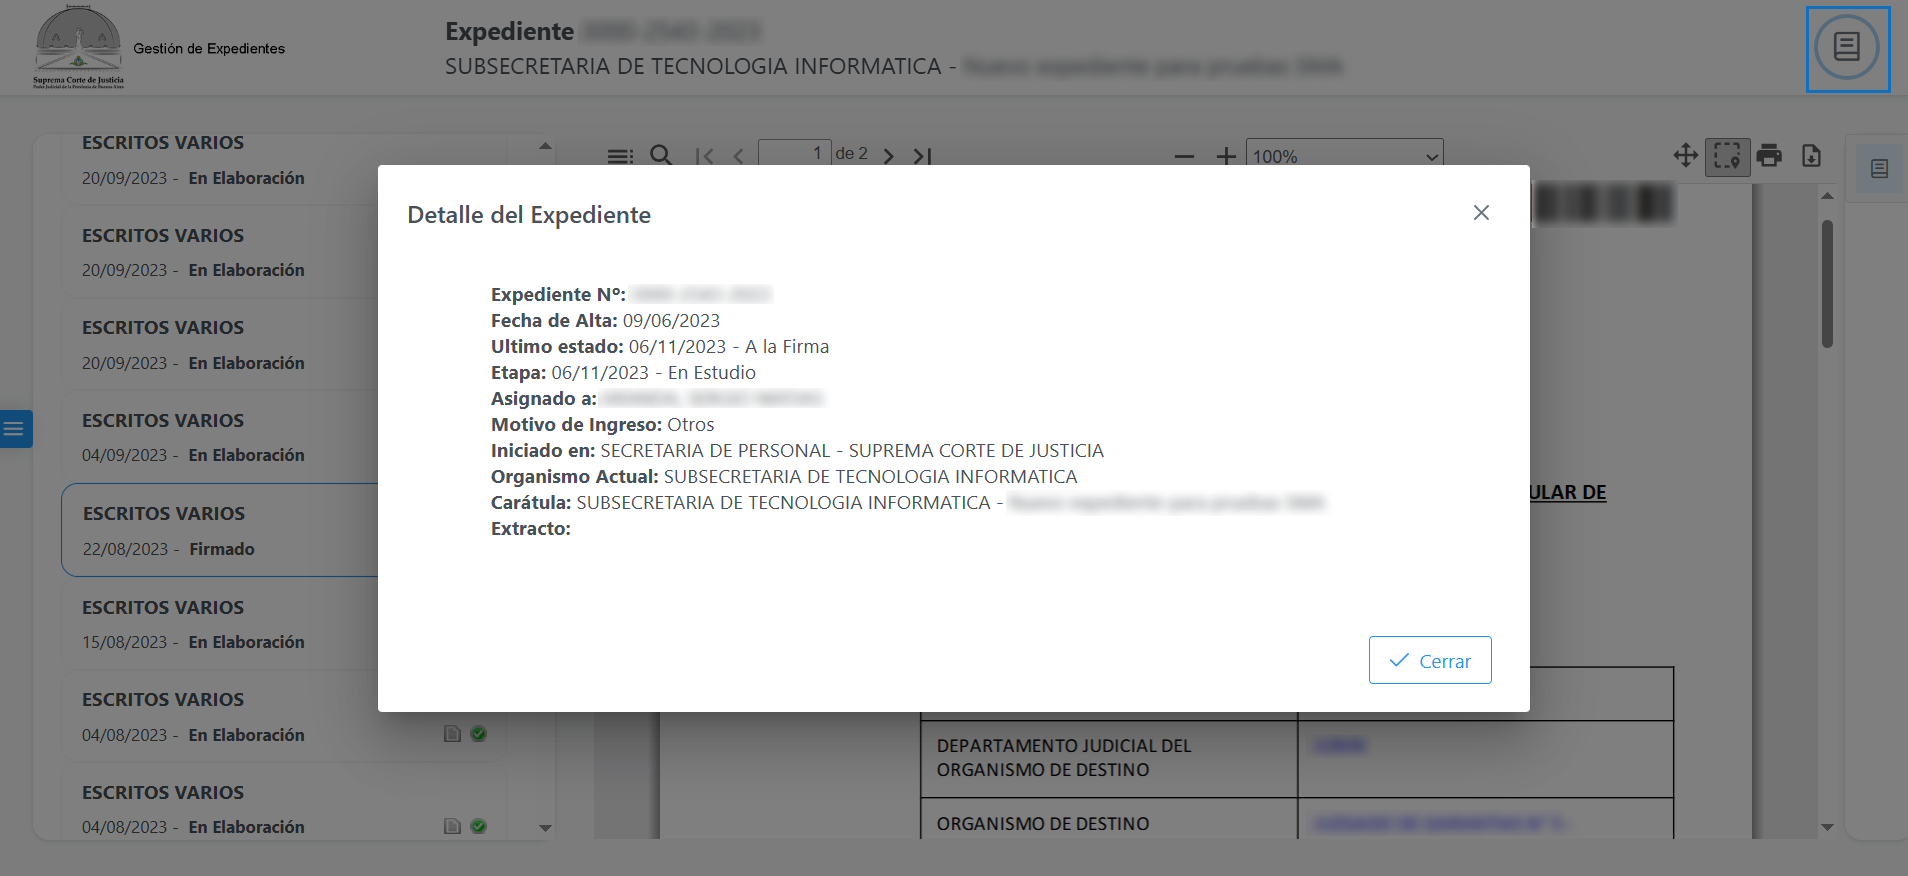Print the document with the printer icon
1908x876 pixels.
pos(1769,156)
